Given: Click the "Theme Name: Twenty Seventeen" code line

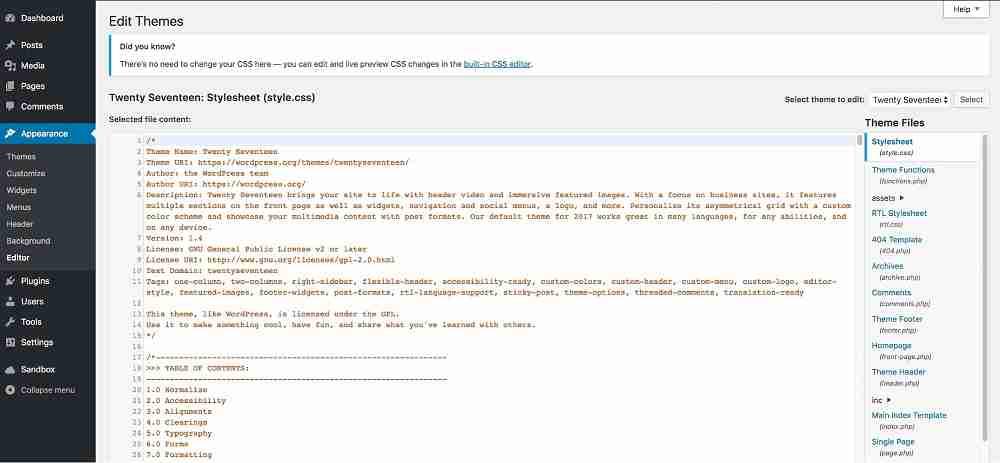Looking at the screenshot, I should [x=212, y=152].
